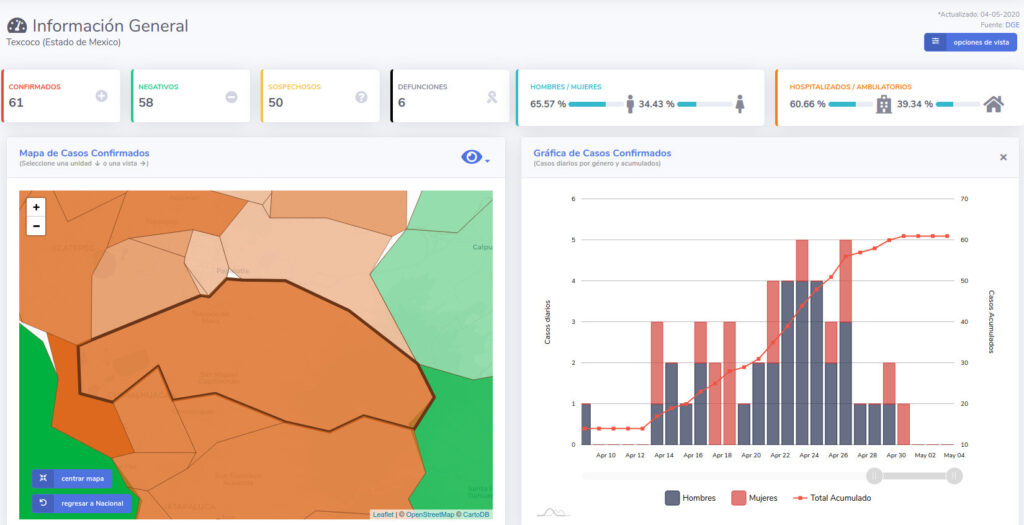Viewport: 1024px width, 525px height.
Task: Click left handle of chart date range slider
Action: click(874, 476)
